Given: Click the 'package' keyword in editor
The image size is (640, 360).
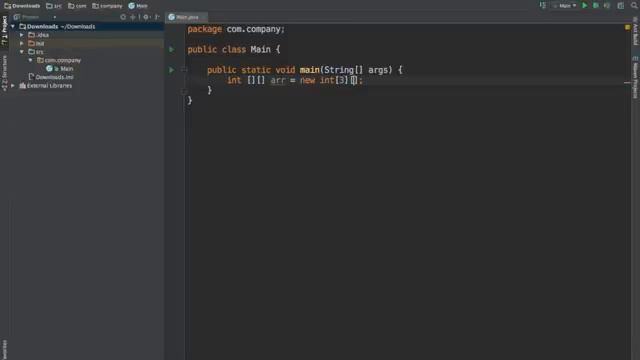Looking at the screenshot, I should [204, 29].
